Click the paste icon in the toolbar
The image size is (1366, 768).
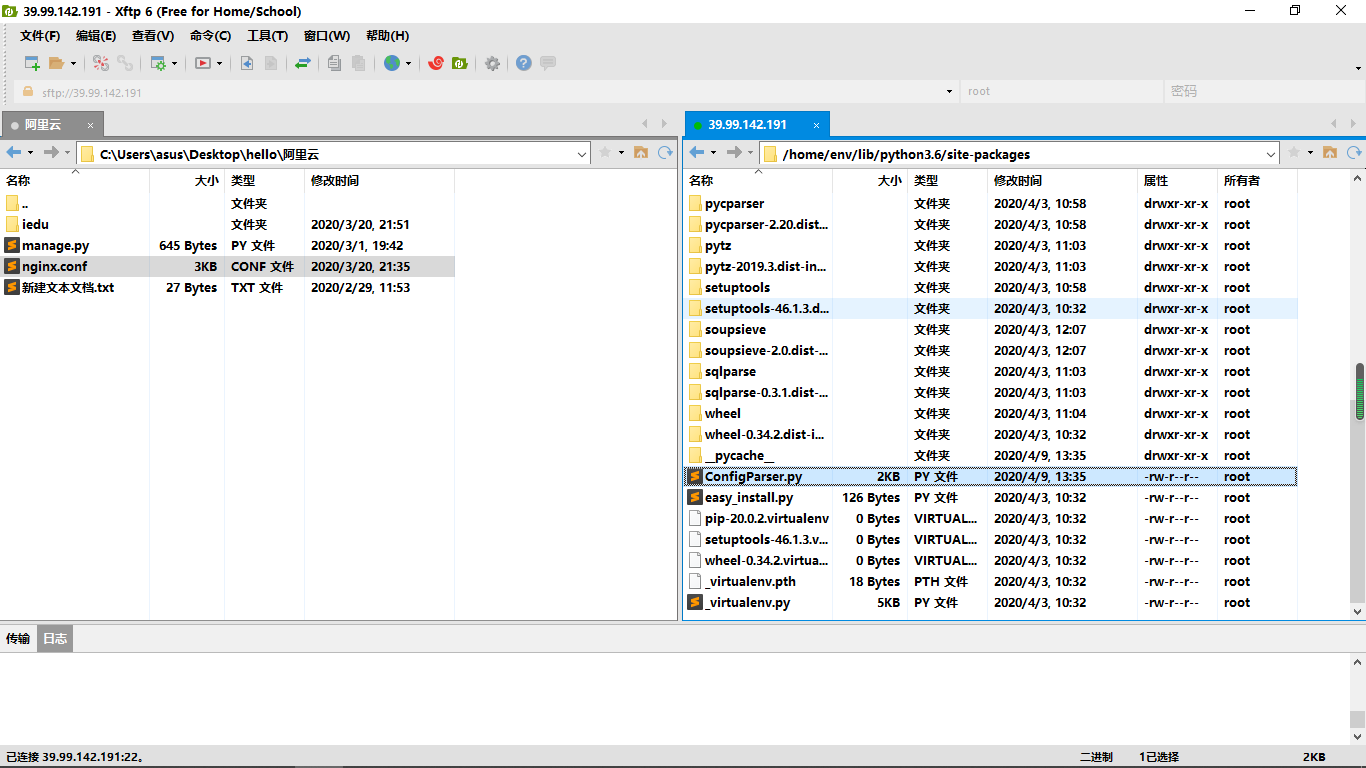[x=357, y=62]
